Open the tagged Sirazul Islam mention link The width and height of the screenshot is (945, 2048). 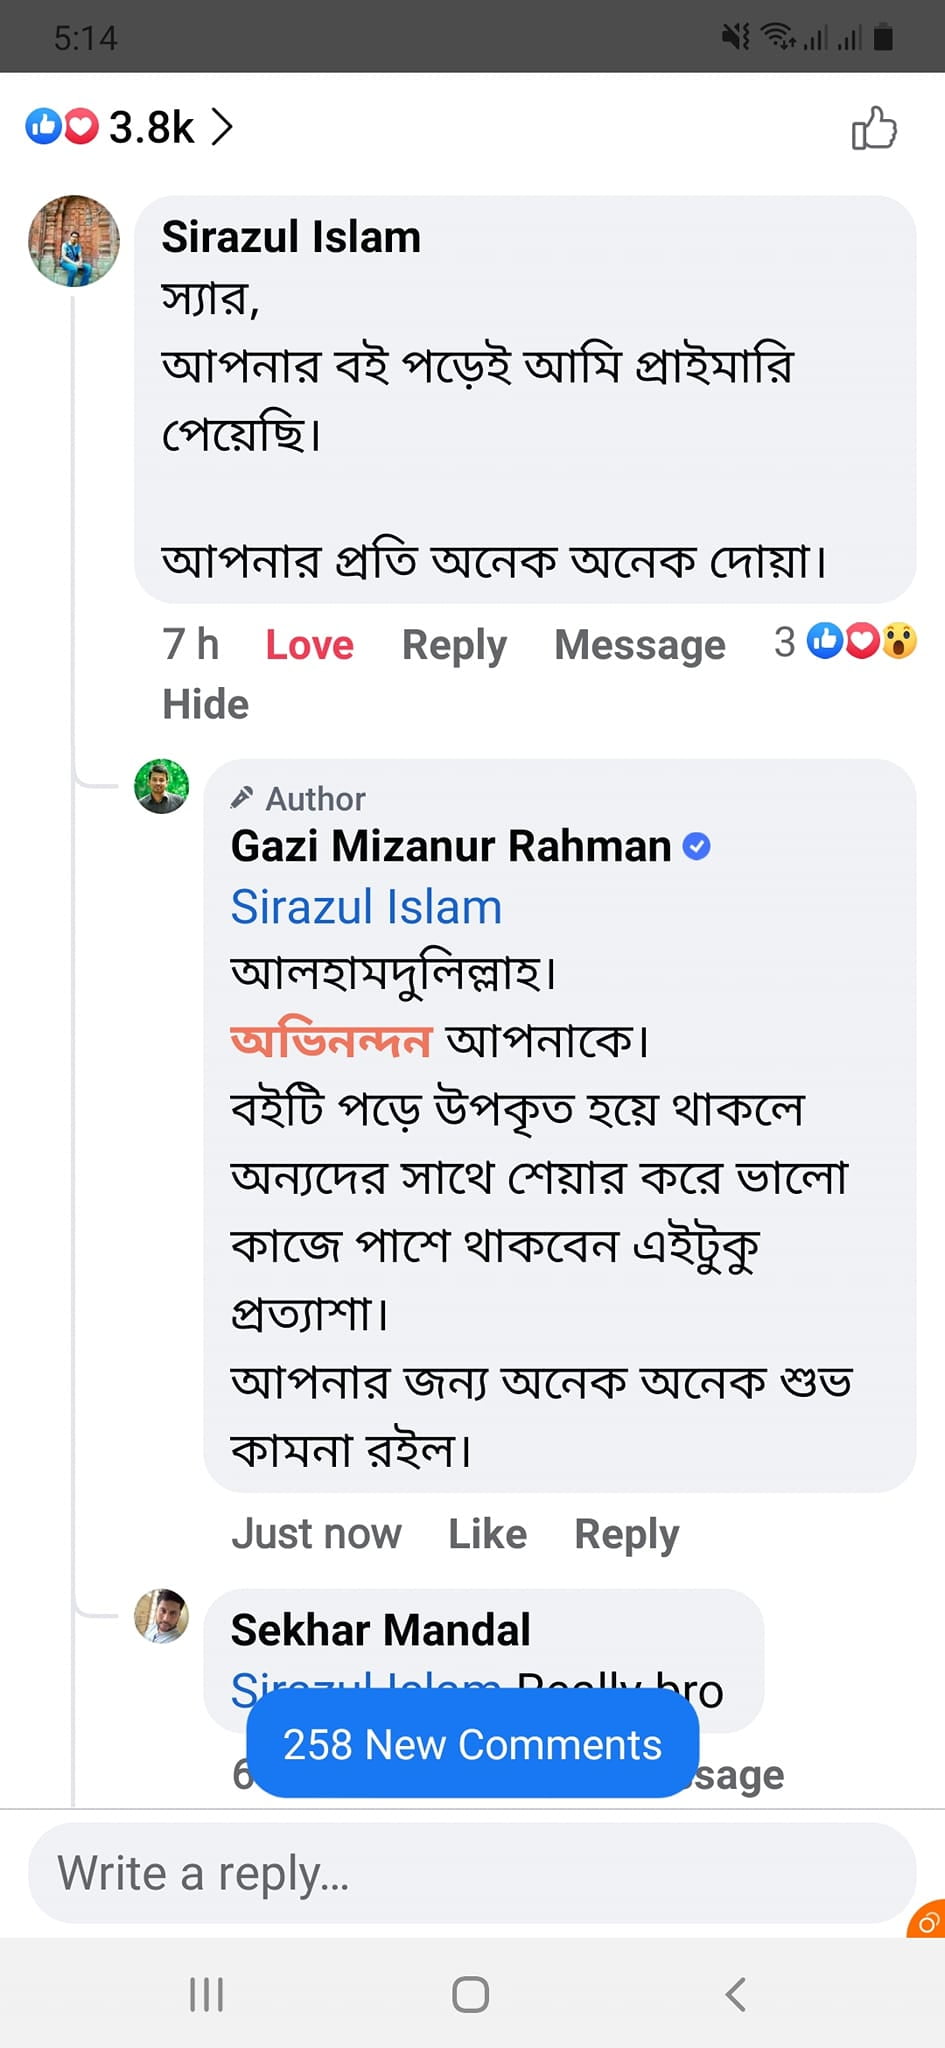click(x=366, y=907)
